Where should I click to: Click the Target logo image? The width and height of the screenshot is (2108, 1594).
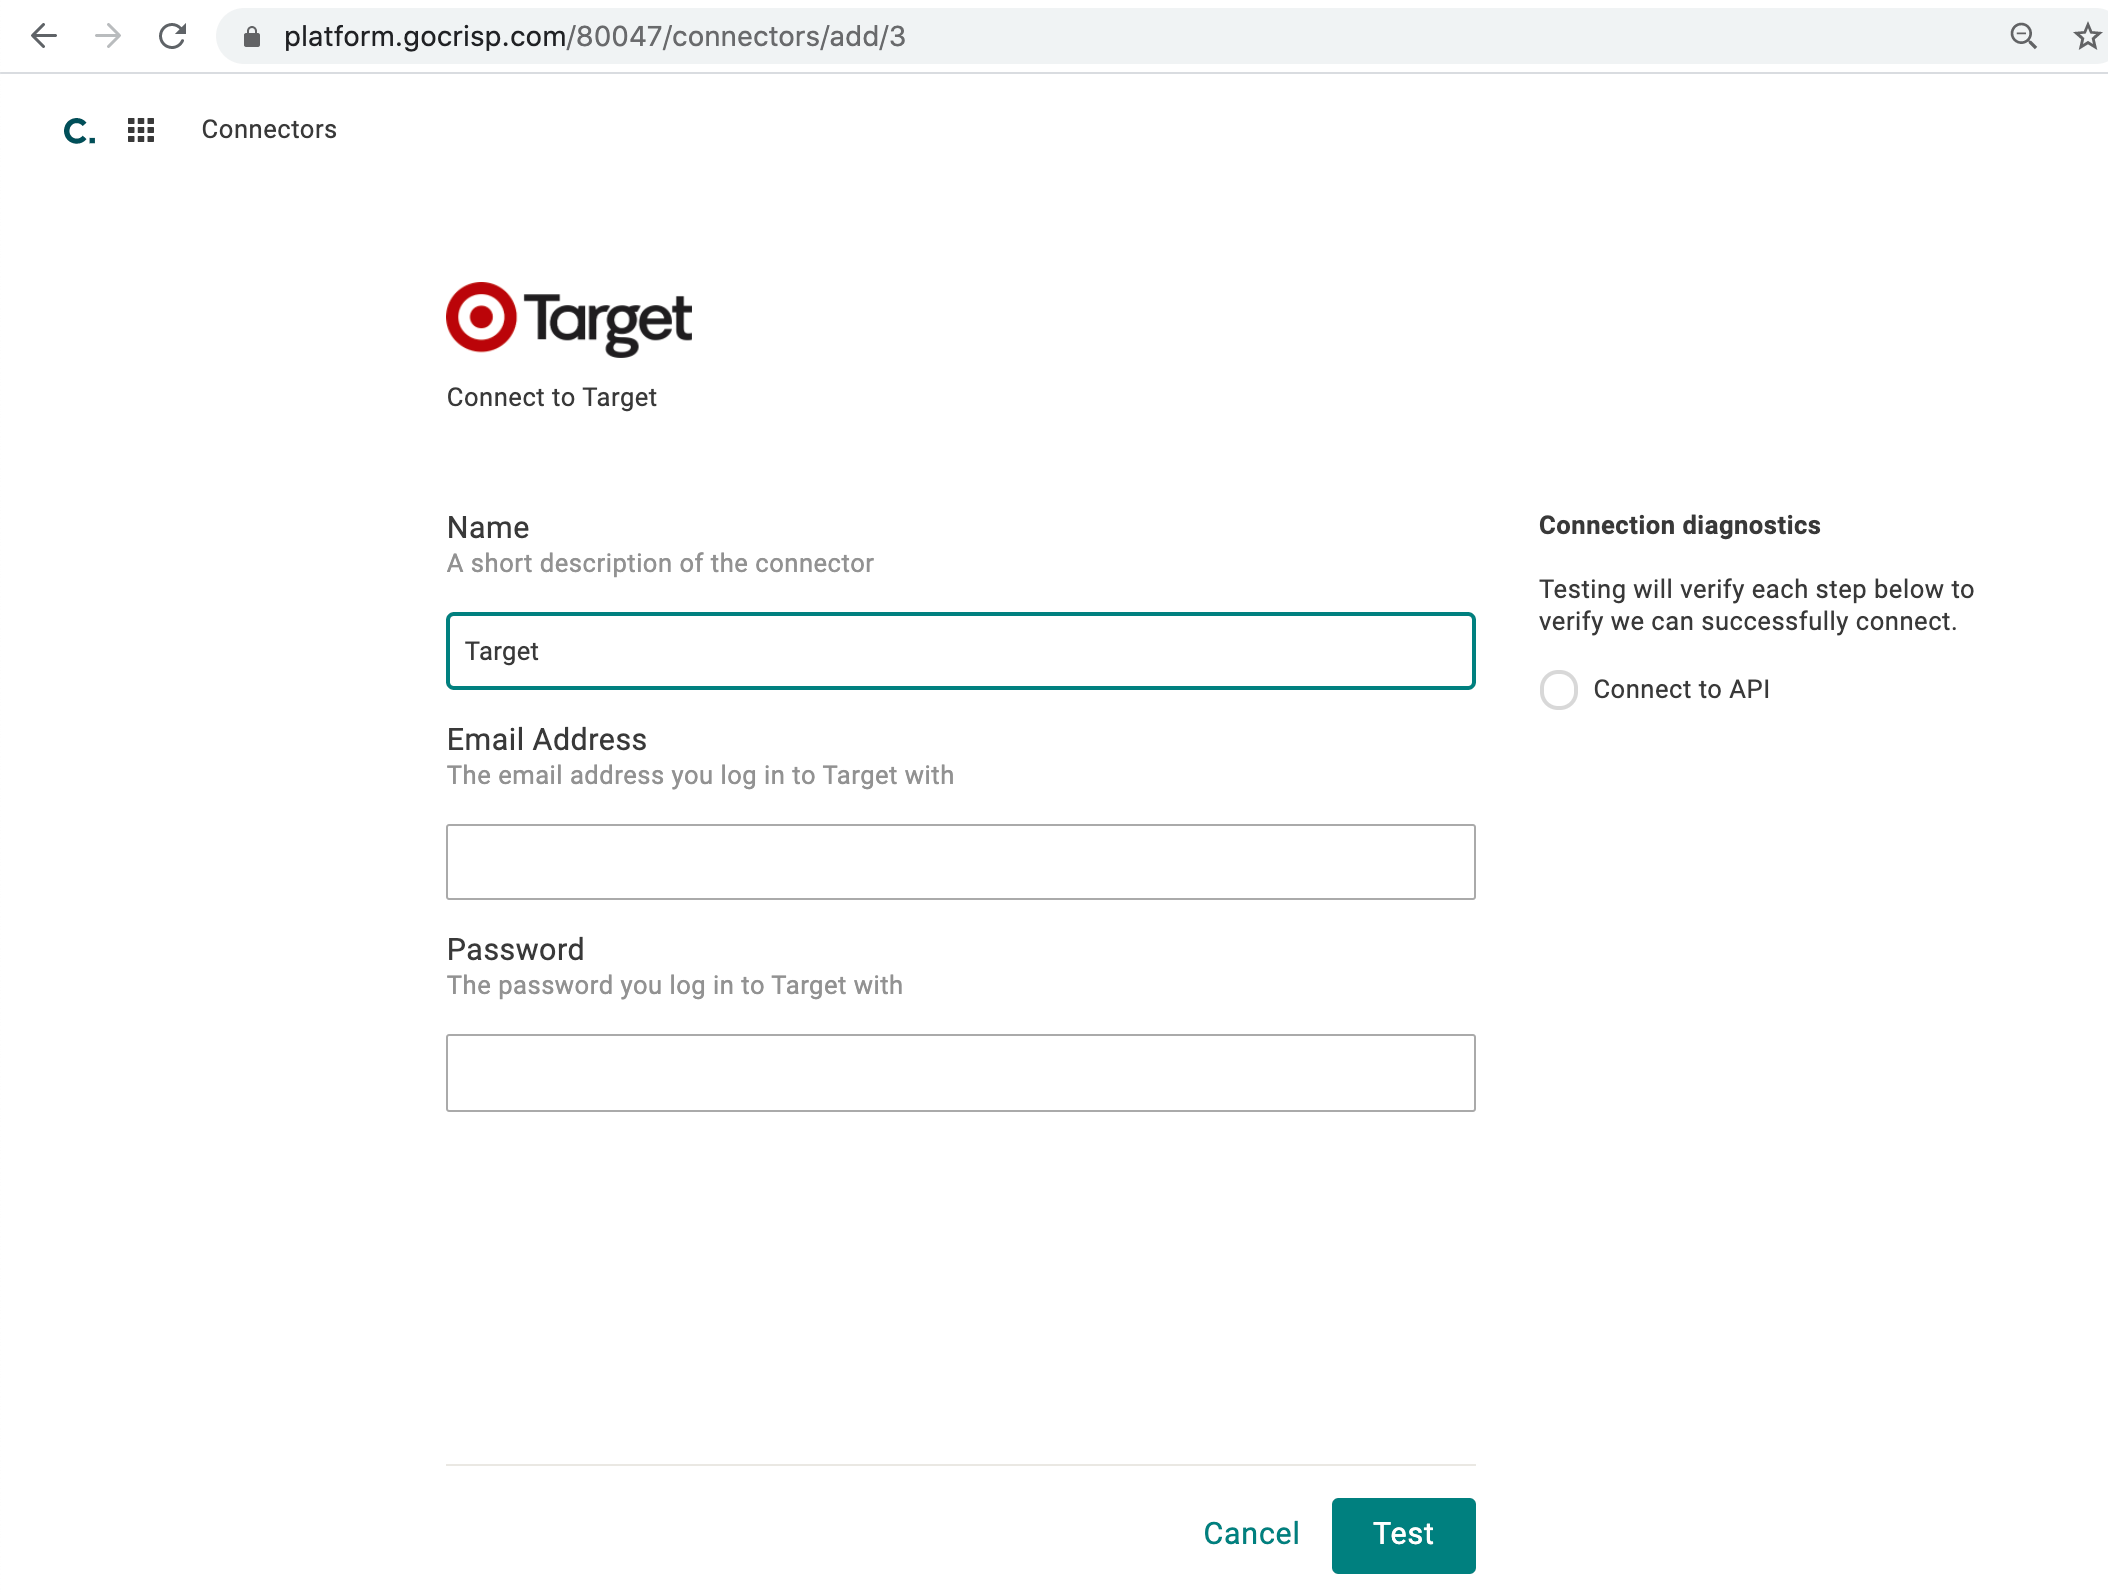click(x=569, y=319)
